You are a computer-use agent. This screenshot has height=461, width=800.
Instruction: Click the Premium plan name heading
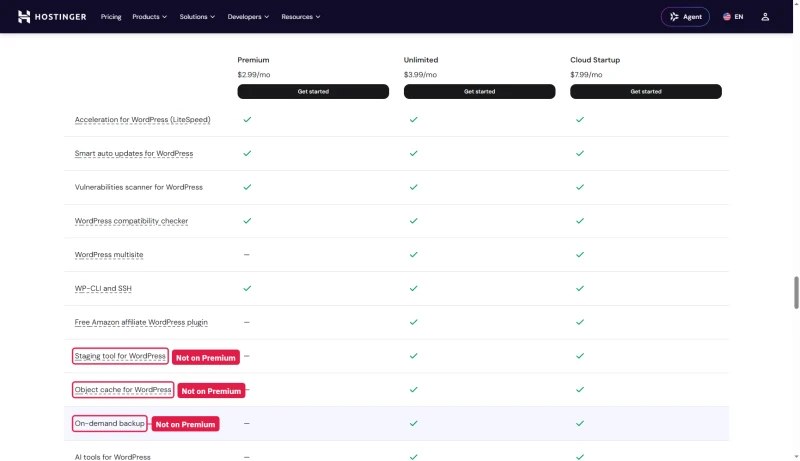[x=253, y=60]
